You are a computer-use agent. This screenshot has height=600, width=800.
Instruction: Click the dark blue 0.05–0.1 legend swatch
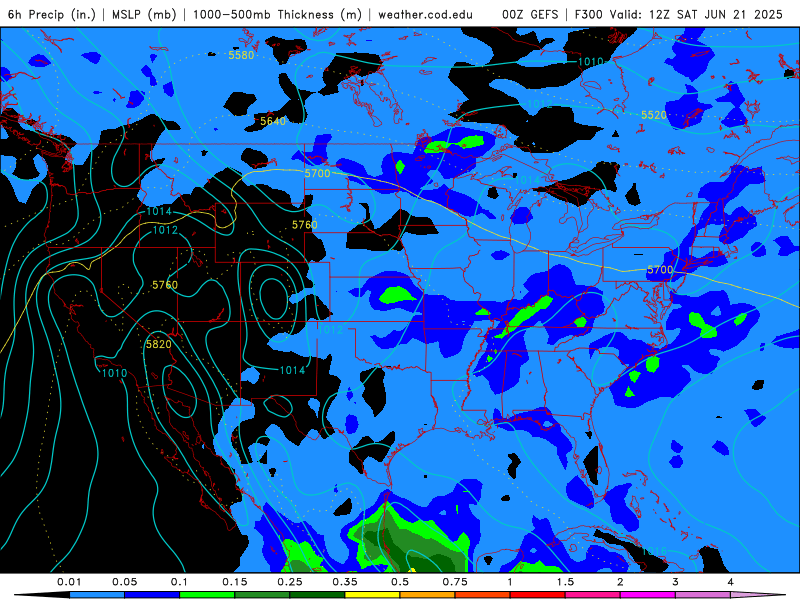tap(152, 595)
